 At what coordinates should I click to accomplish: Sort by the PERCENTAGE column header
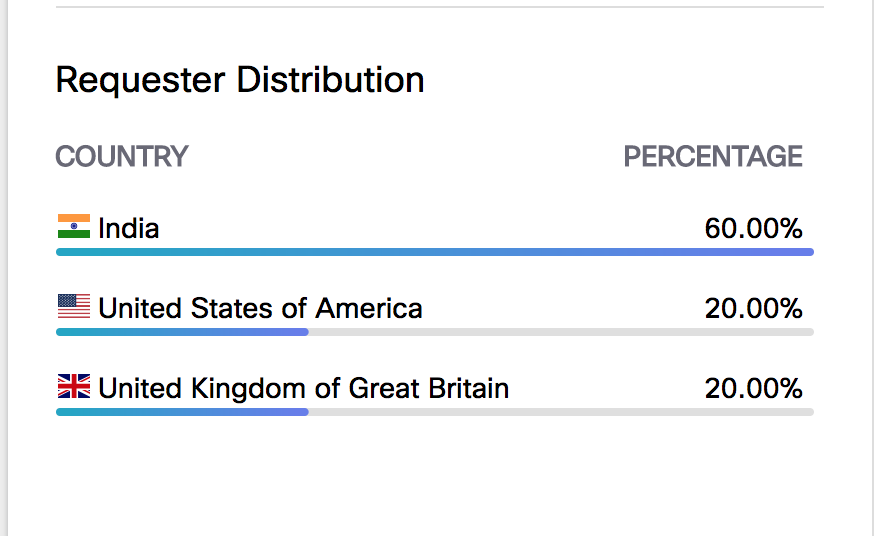pyautogui.click(x=713, y=157)
